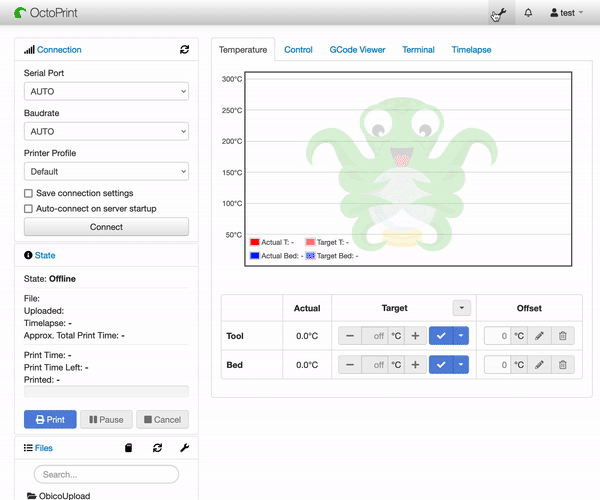The height and width of the screenshot is (500, 600).
Task: Select the Temperature tab
Action: (243, 50)
